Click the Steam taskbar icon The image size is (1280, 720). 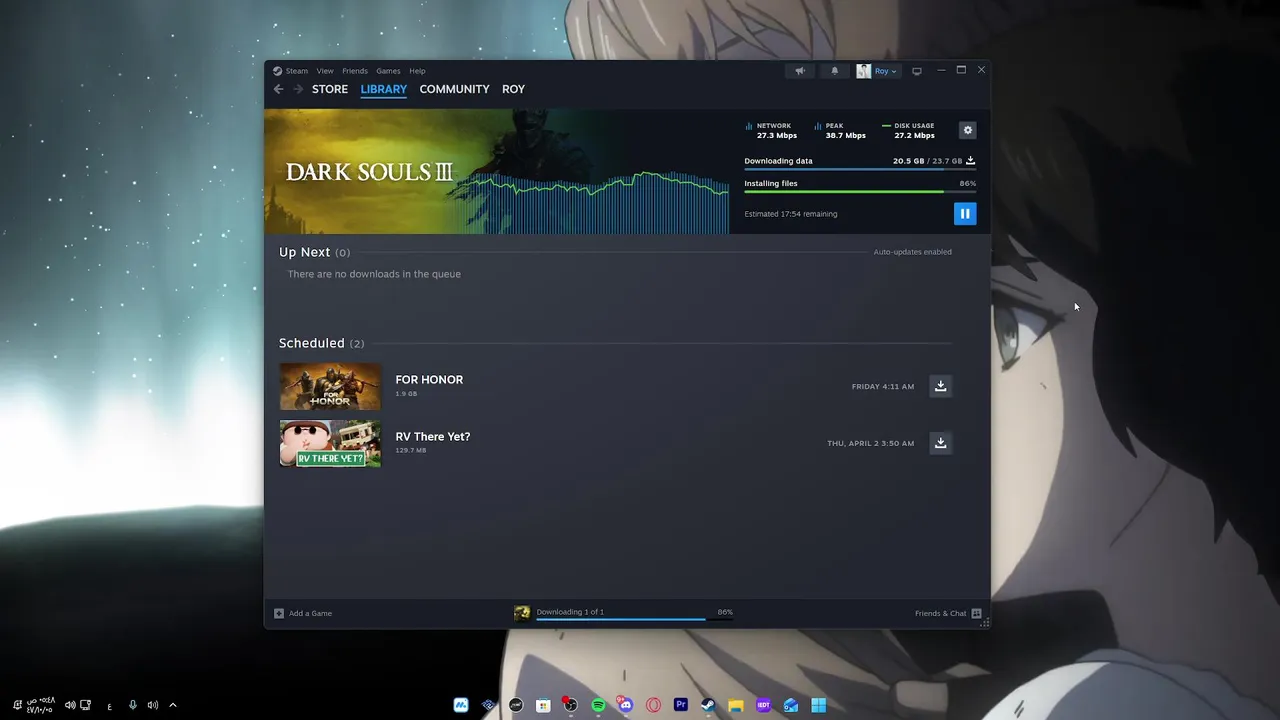(x=708, y=705)
